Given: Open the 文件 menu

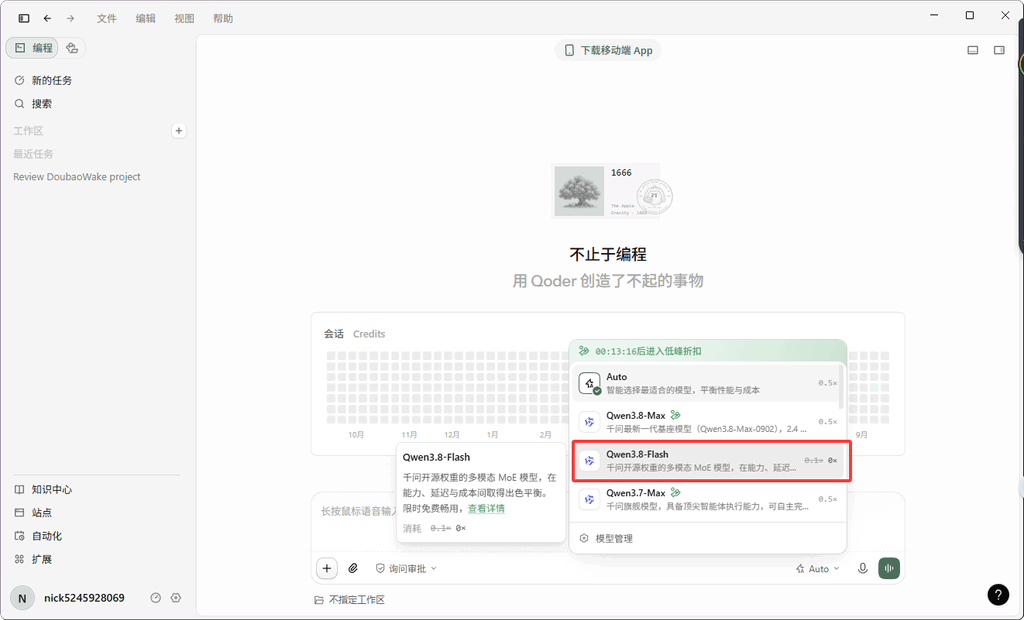Looking at the screenshot, I should click(106, 18).
